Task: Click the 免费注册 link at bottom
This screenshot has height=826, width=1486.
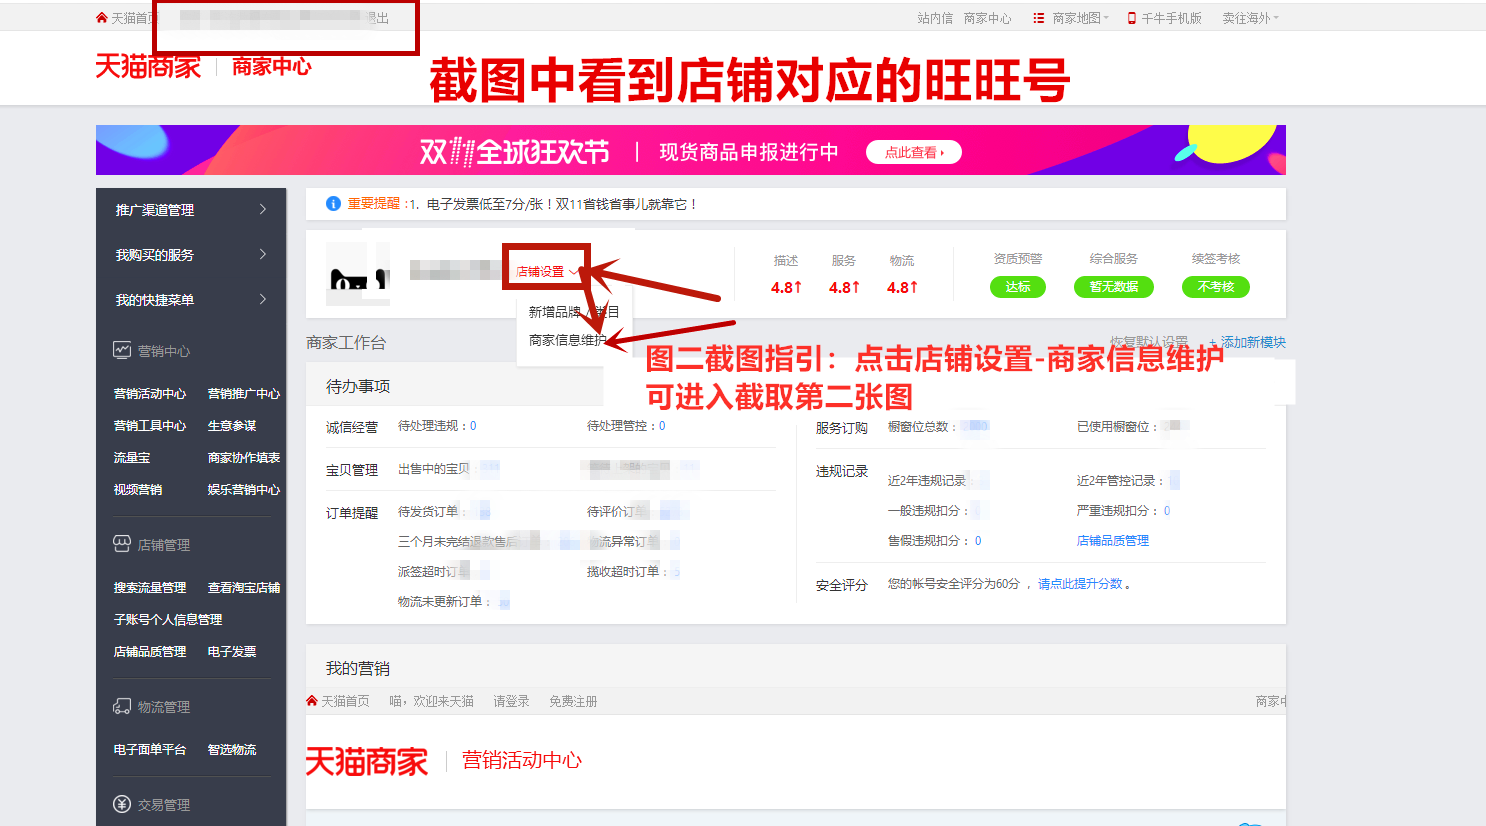Action: (x=573, y=702)
